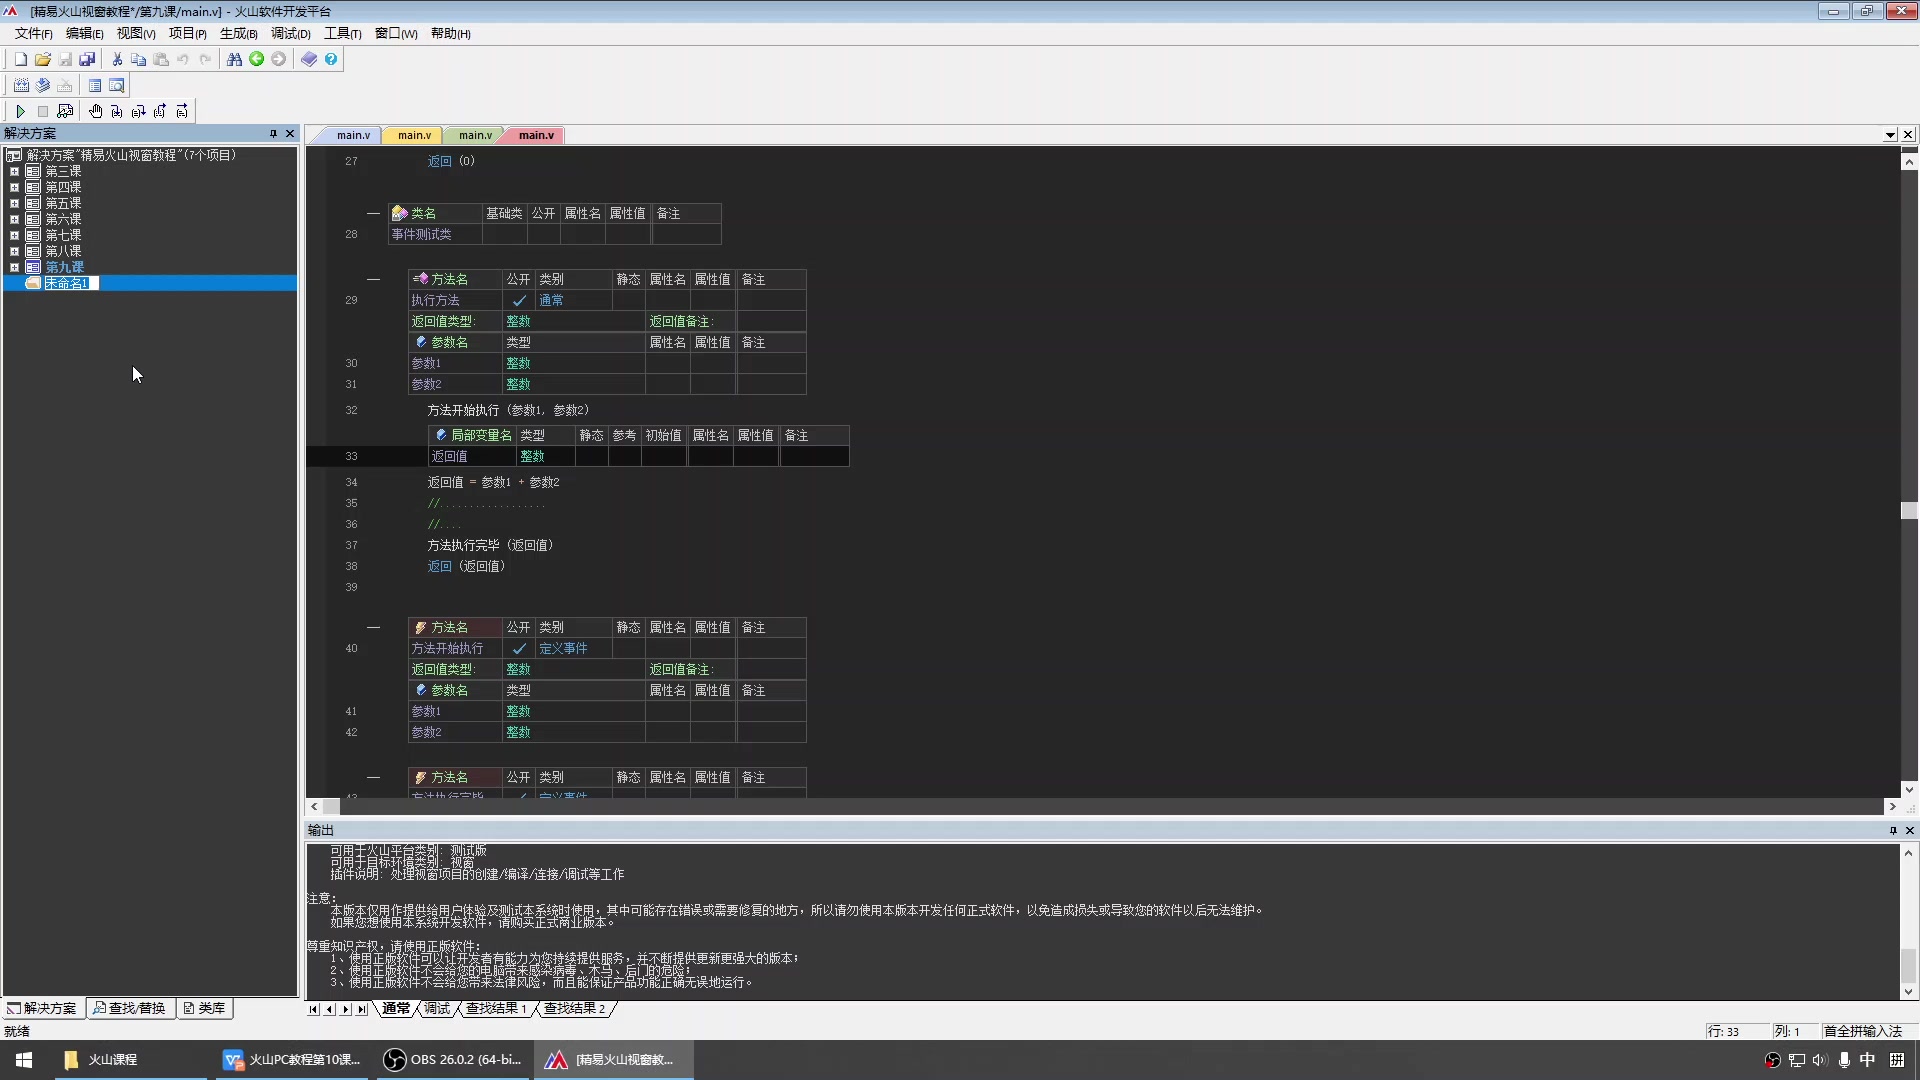Click the blue Help question icon

coord(331,59)
